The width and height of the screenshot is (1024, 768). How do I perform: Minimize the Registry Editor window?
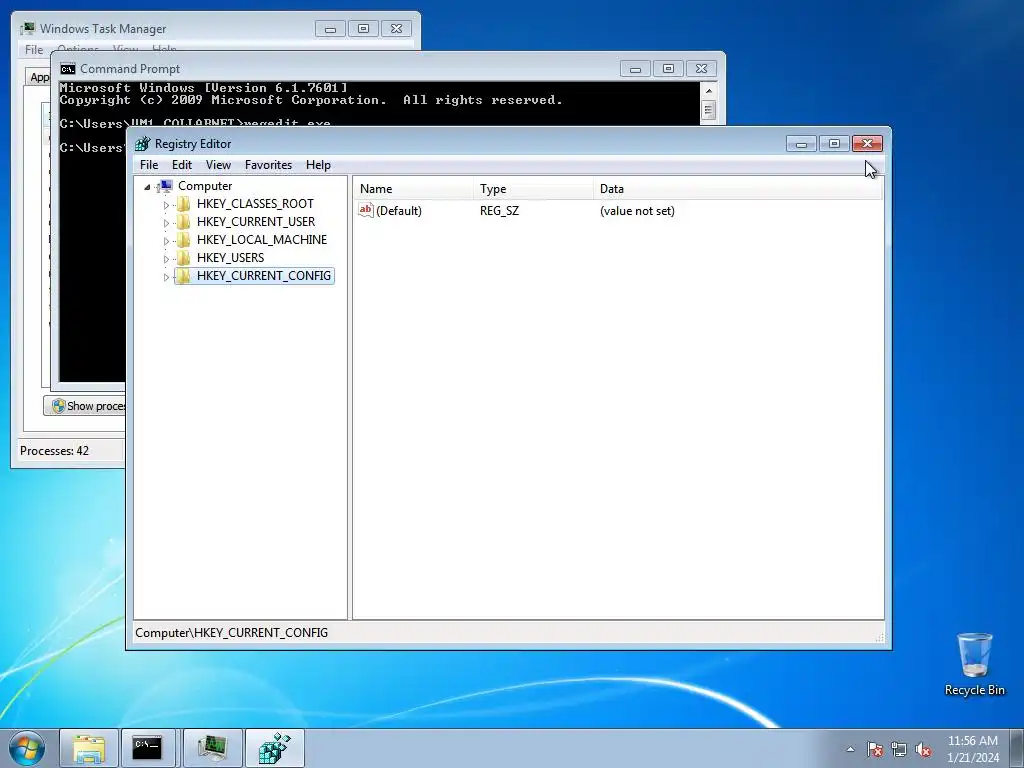(801, 144)
